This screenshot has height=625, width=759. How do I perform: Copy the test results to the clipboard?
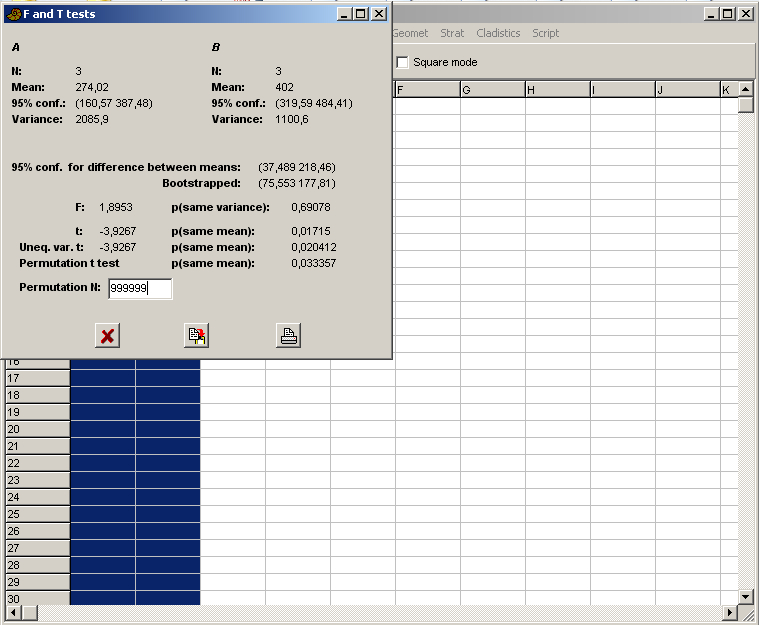pos(197,336)
